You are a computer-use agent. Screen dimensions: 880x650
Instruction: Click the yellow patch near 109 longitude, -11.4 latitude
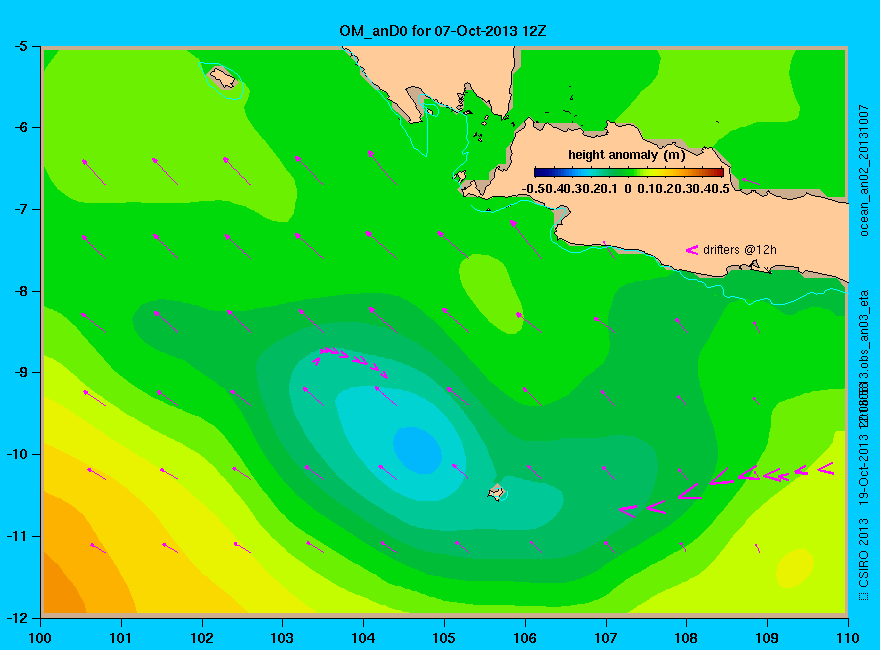[x=795, y=568]
